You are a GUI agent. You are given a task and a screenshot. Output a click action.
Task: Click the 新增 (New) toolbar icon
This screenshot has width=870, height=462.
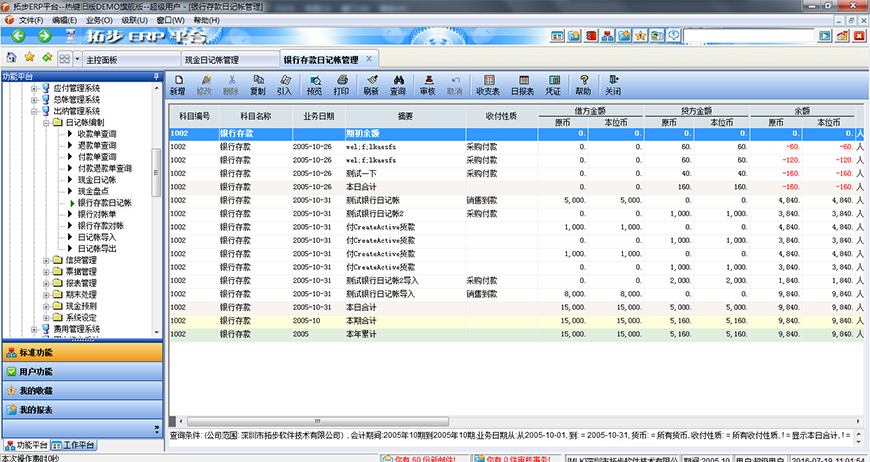tap(177, 84)
